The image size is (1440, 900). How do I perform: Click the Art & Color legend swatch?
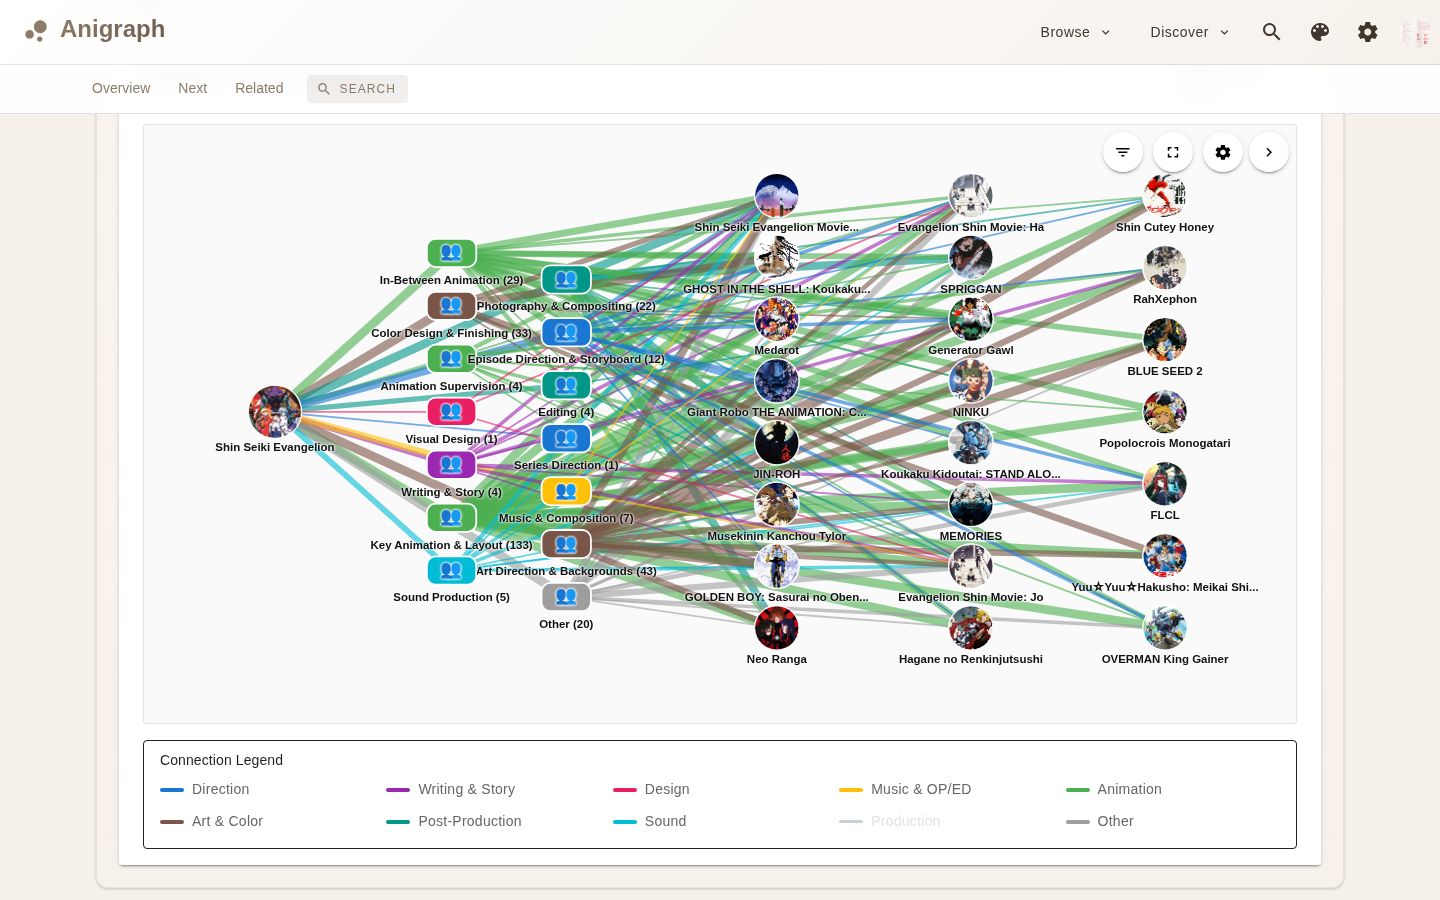pos(172,821)
